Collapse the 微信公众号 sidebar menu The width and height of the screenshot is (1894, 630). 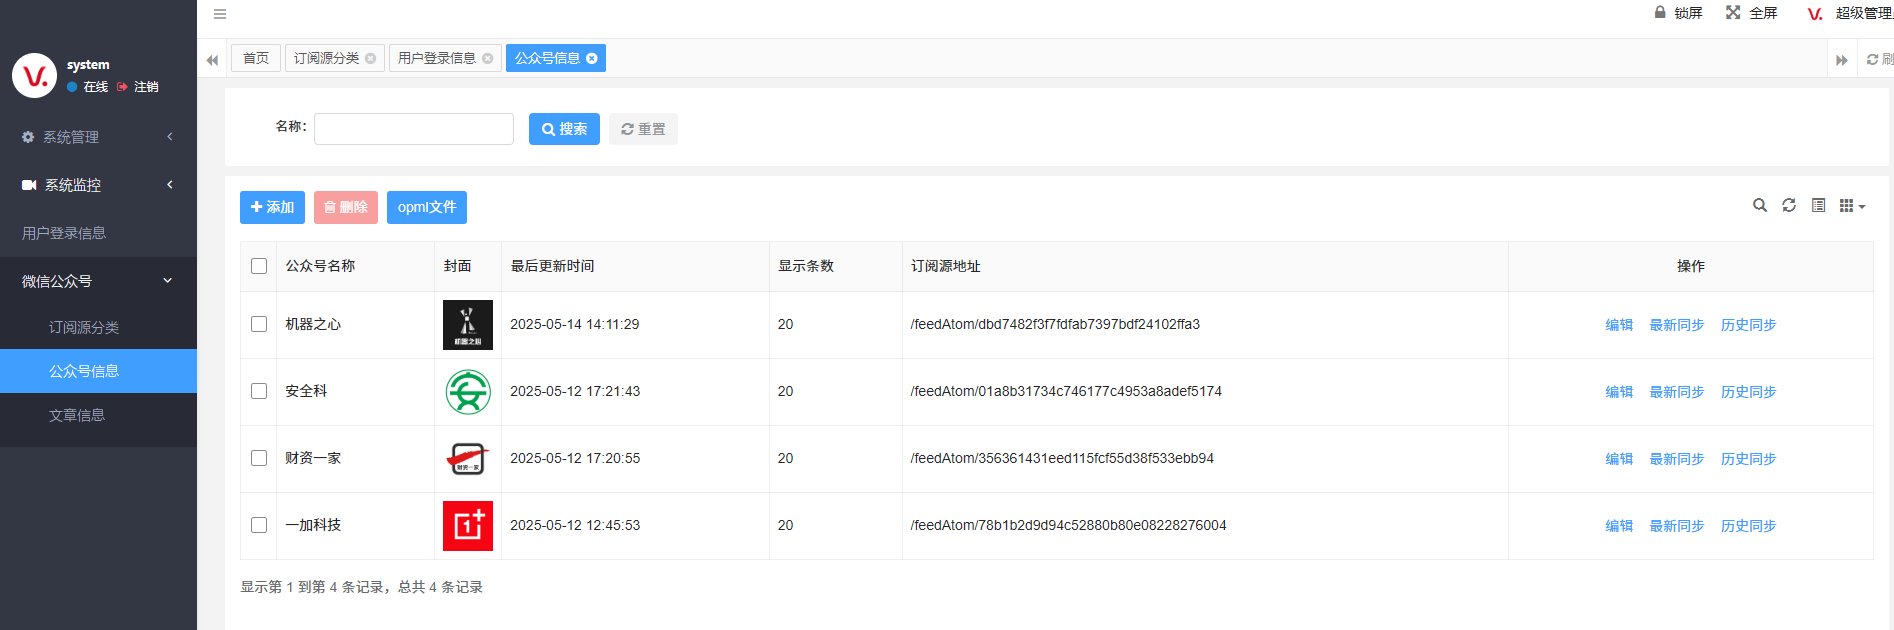98,281
